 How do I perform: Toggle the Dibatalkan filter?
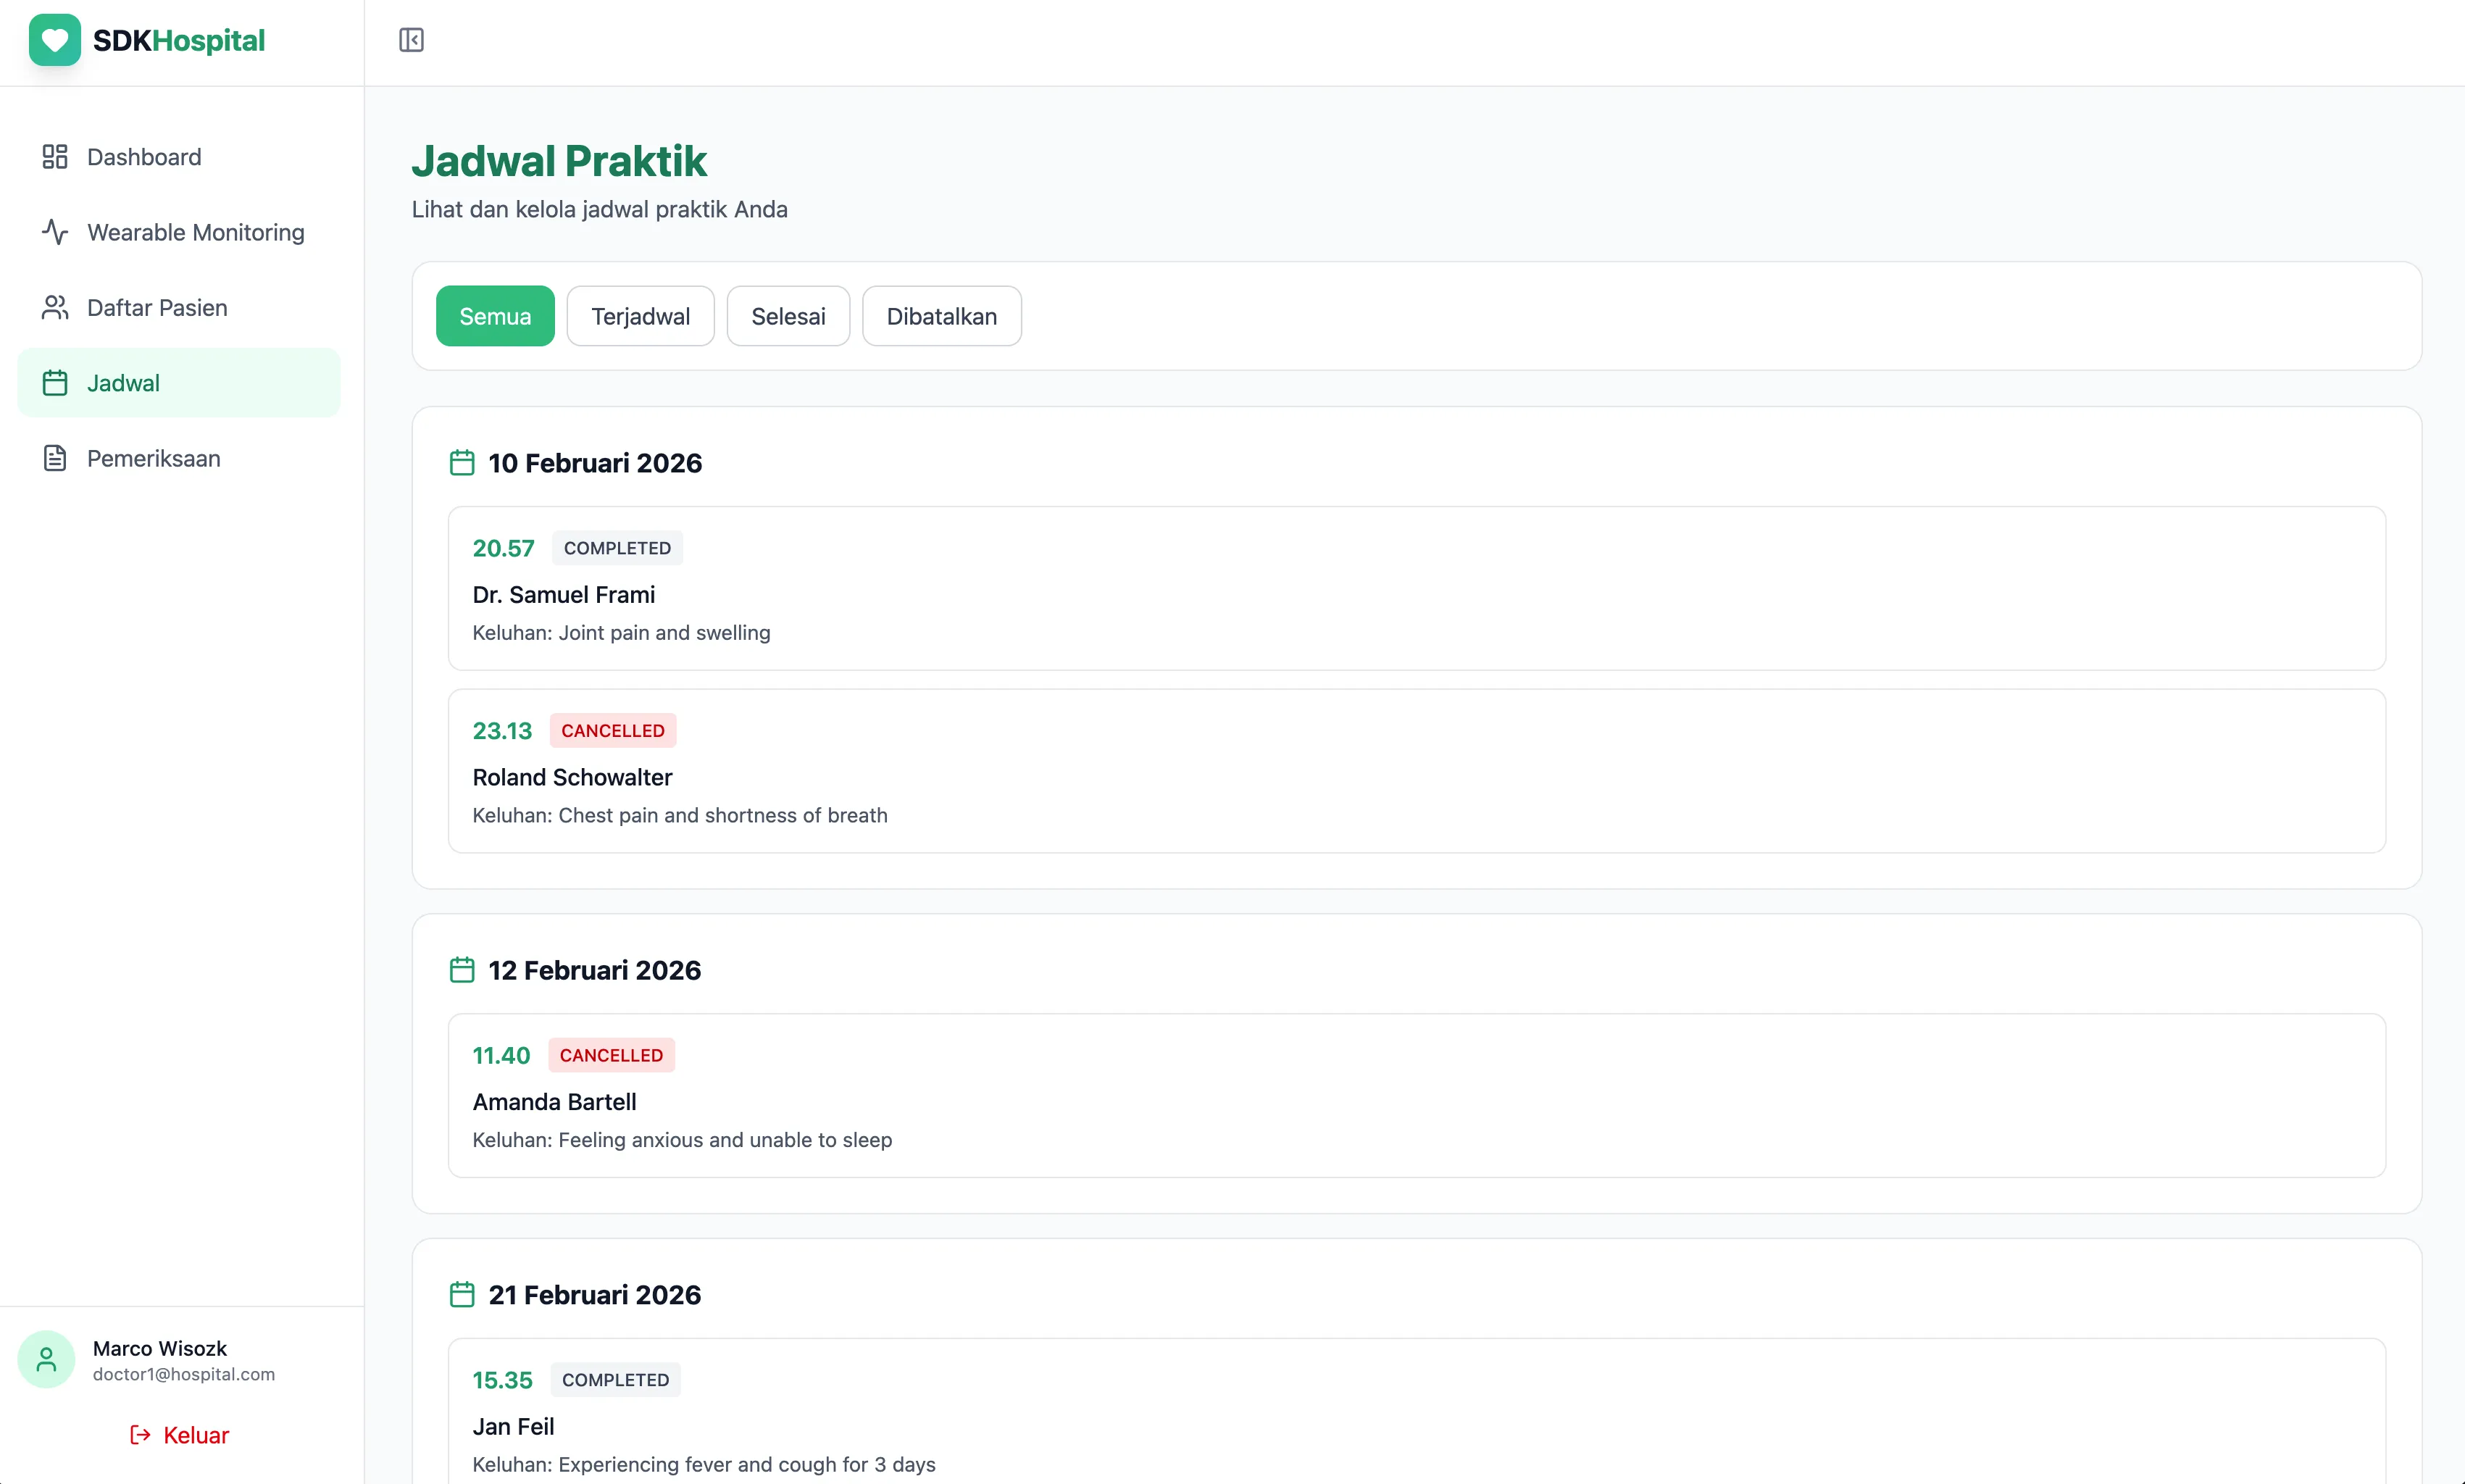[941, 315]
